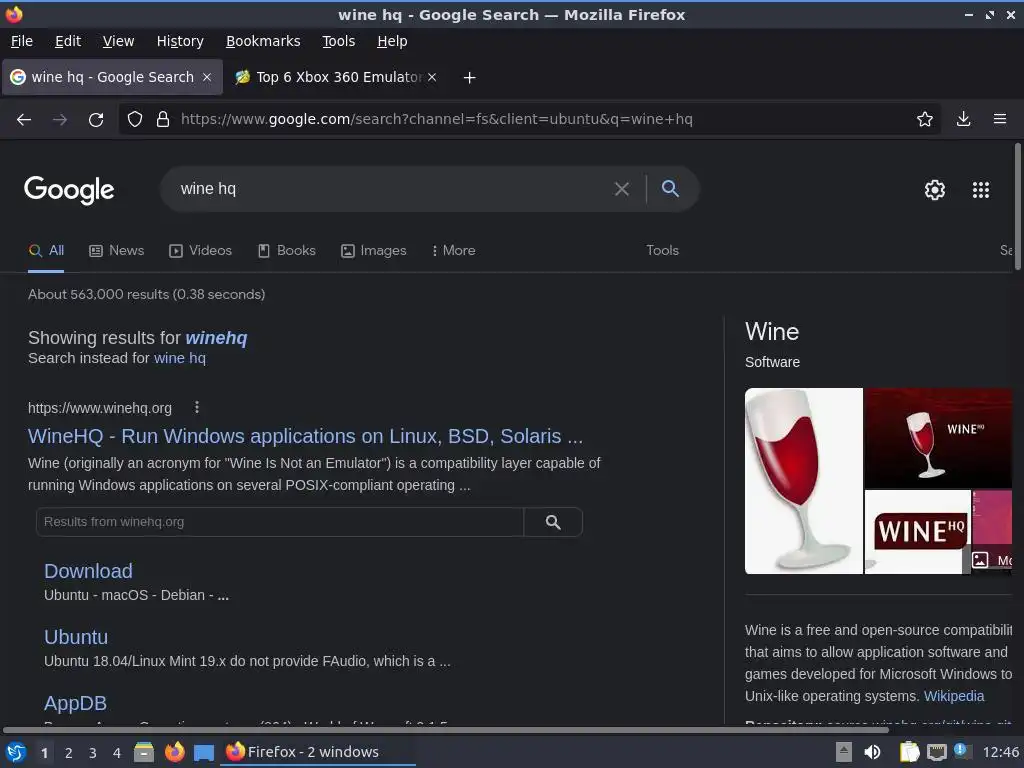
Task: Switch to virtual desktop 4
Action: [x=117, y=753]
